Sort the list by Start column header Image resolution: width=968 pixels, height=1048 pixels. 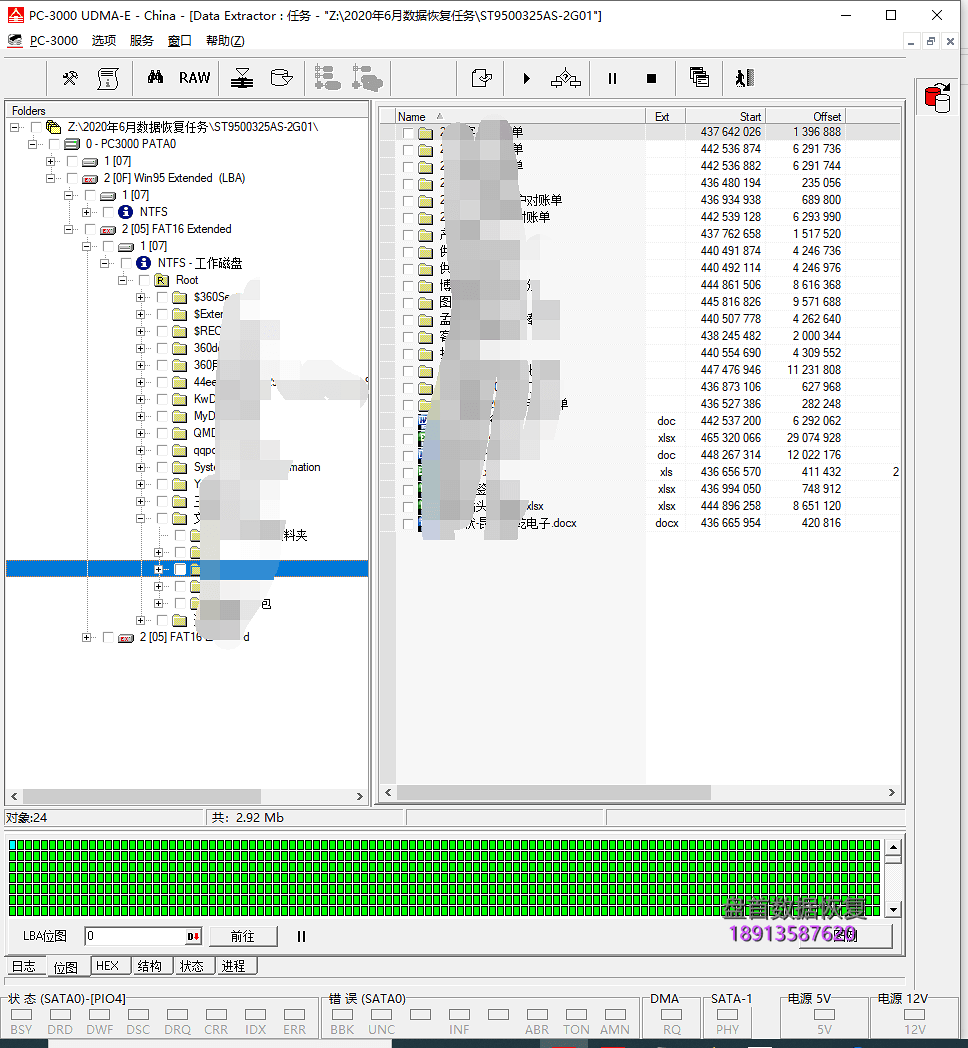click(725, 116)
